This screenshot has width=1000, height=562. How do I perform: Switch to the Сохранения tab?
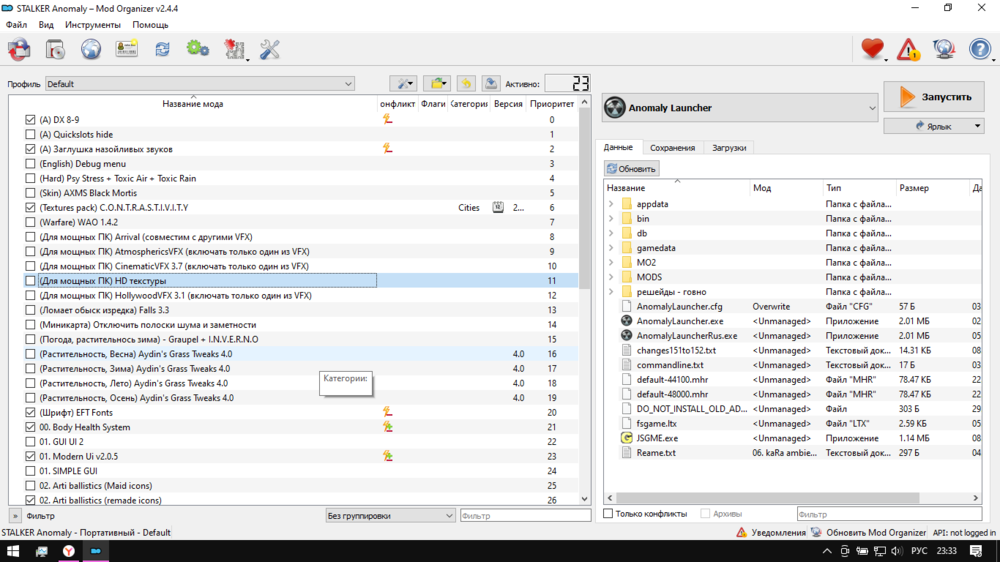(672, 148)
